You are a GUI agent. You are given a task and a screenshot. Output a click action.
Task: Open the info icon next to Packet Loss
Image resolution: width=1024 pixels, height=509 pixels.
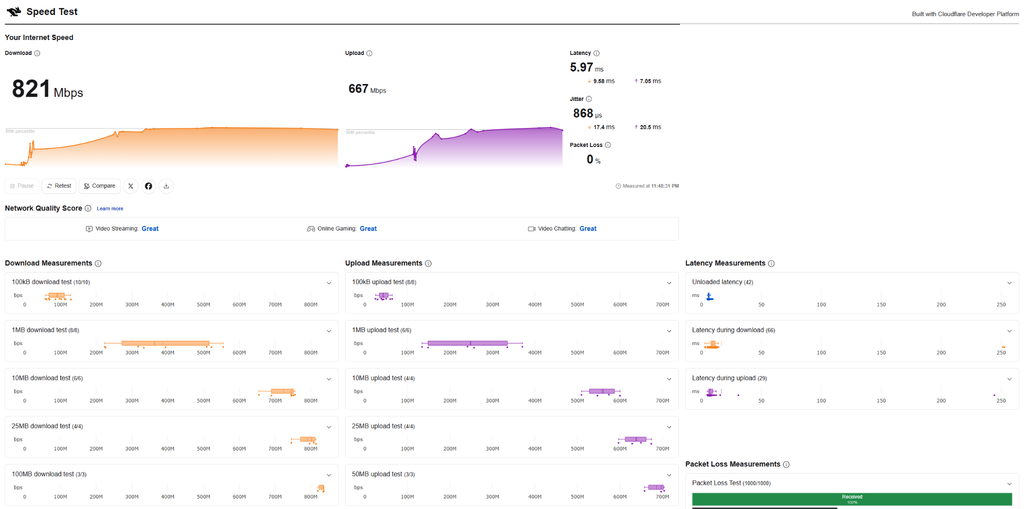[x=608, y=145]
